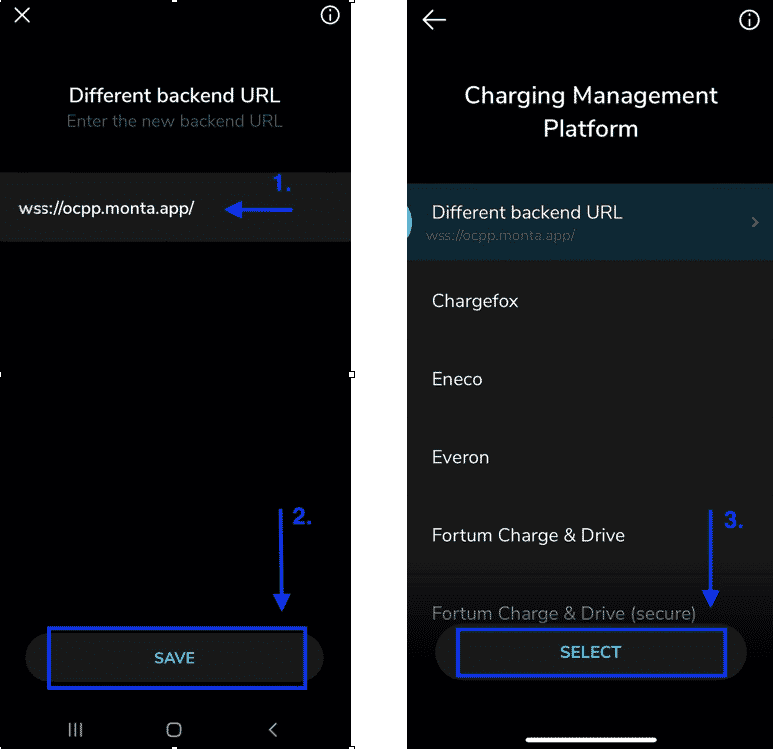This screenshot has width=773, height=749.
Task: Open chevron beside Different backend URL
Action: tap(755, 222)
